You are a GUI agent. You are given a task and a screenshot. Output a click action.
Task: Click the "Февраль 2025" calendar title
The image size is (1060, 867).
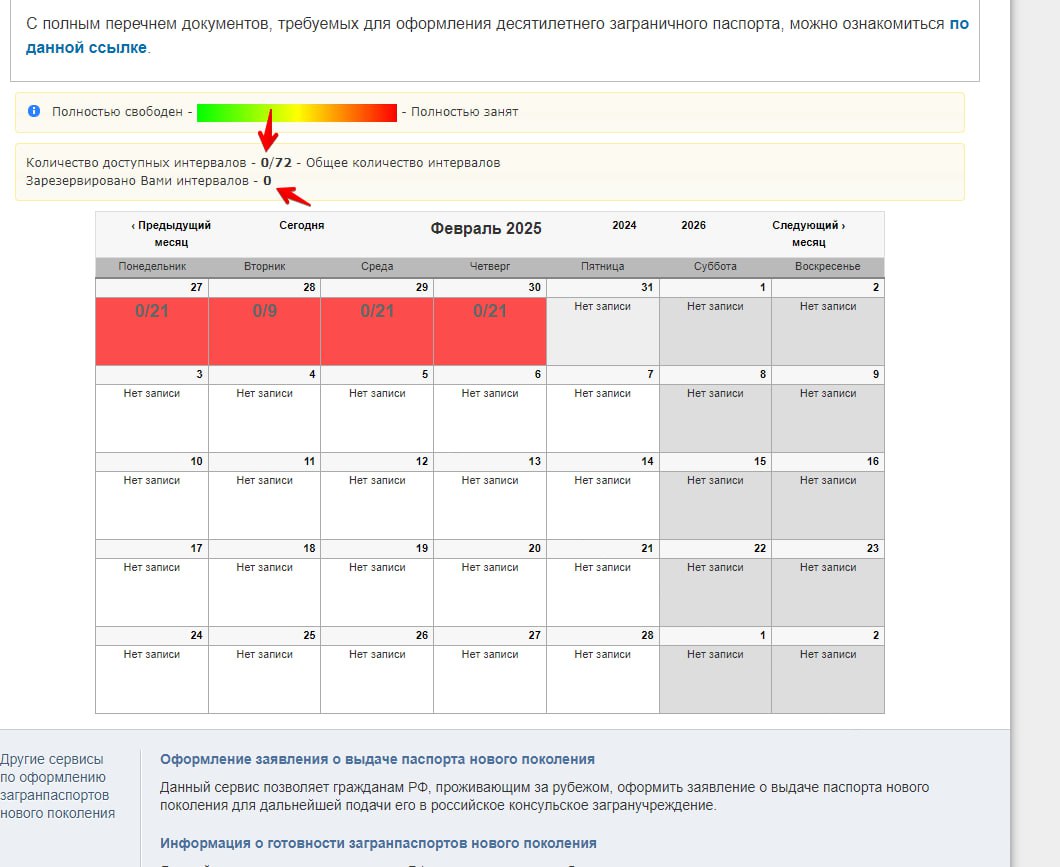[486, 228]
